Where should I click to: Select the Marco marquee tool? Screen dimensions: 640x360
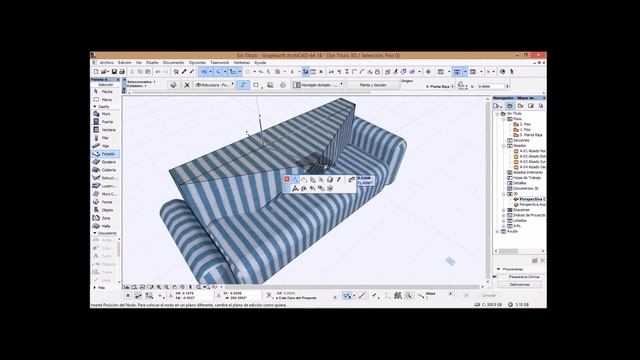[105, 100]
